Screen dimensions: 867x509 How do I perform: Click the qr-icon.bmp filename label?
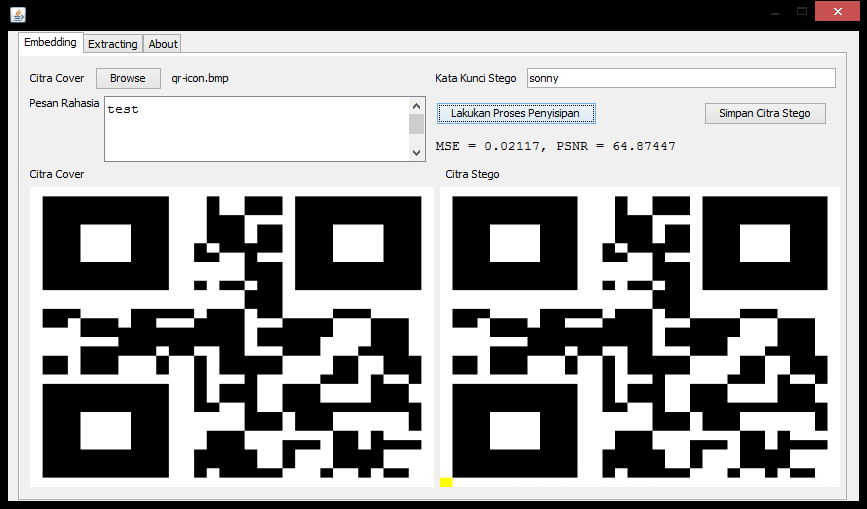200,78
